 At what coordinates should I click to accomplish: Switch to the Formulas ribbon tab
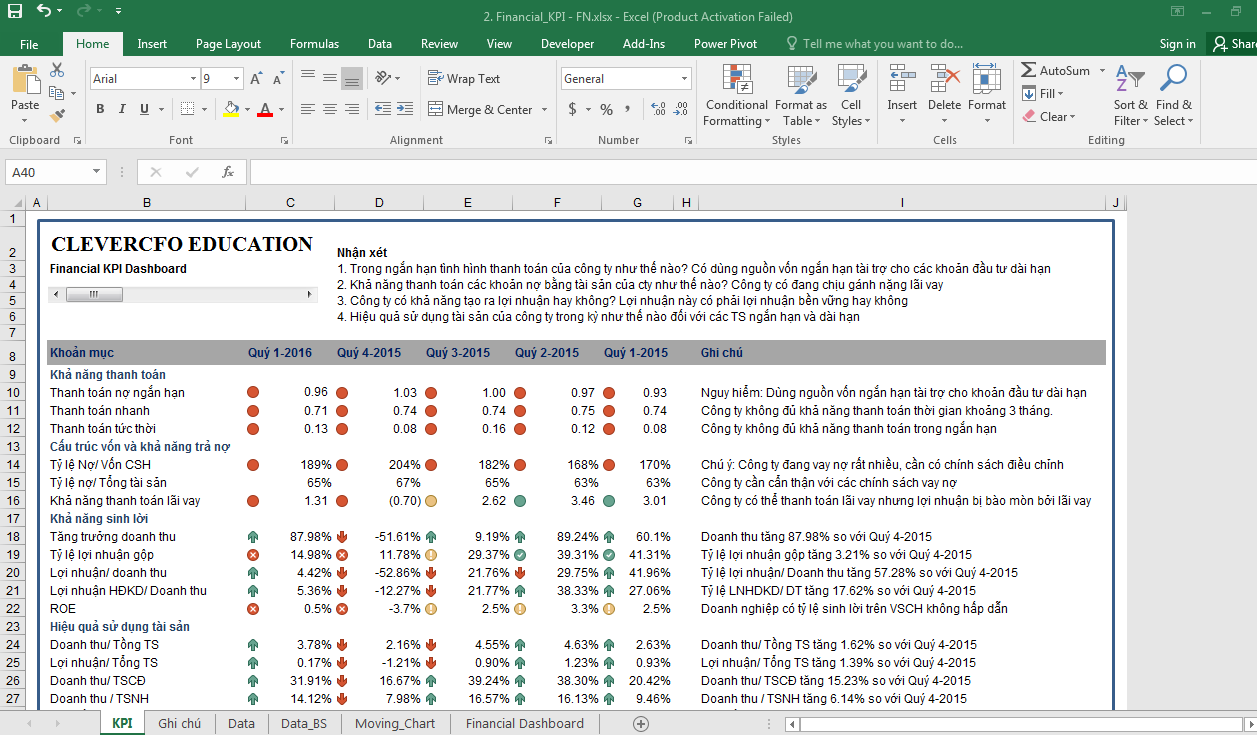[x=314, y=44]
